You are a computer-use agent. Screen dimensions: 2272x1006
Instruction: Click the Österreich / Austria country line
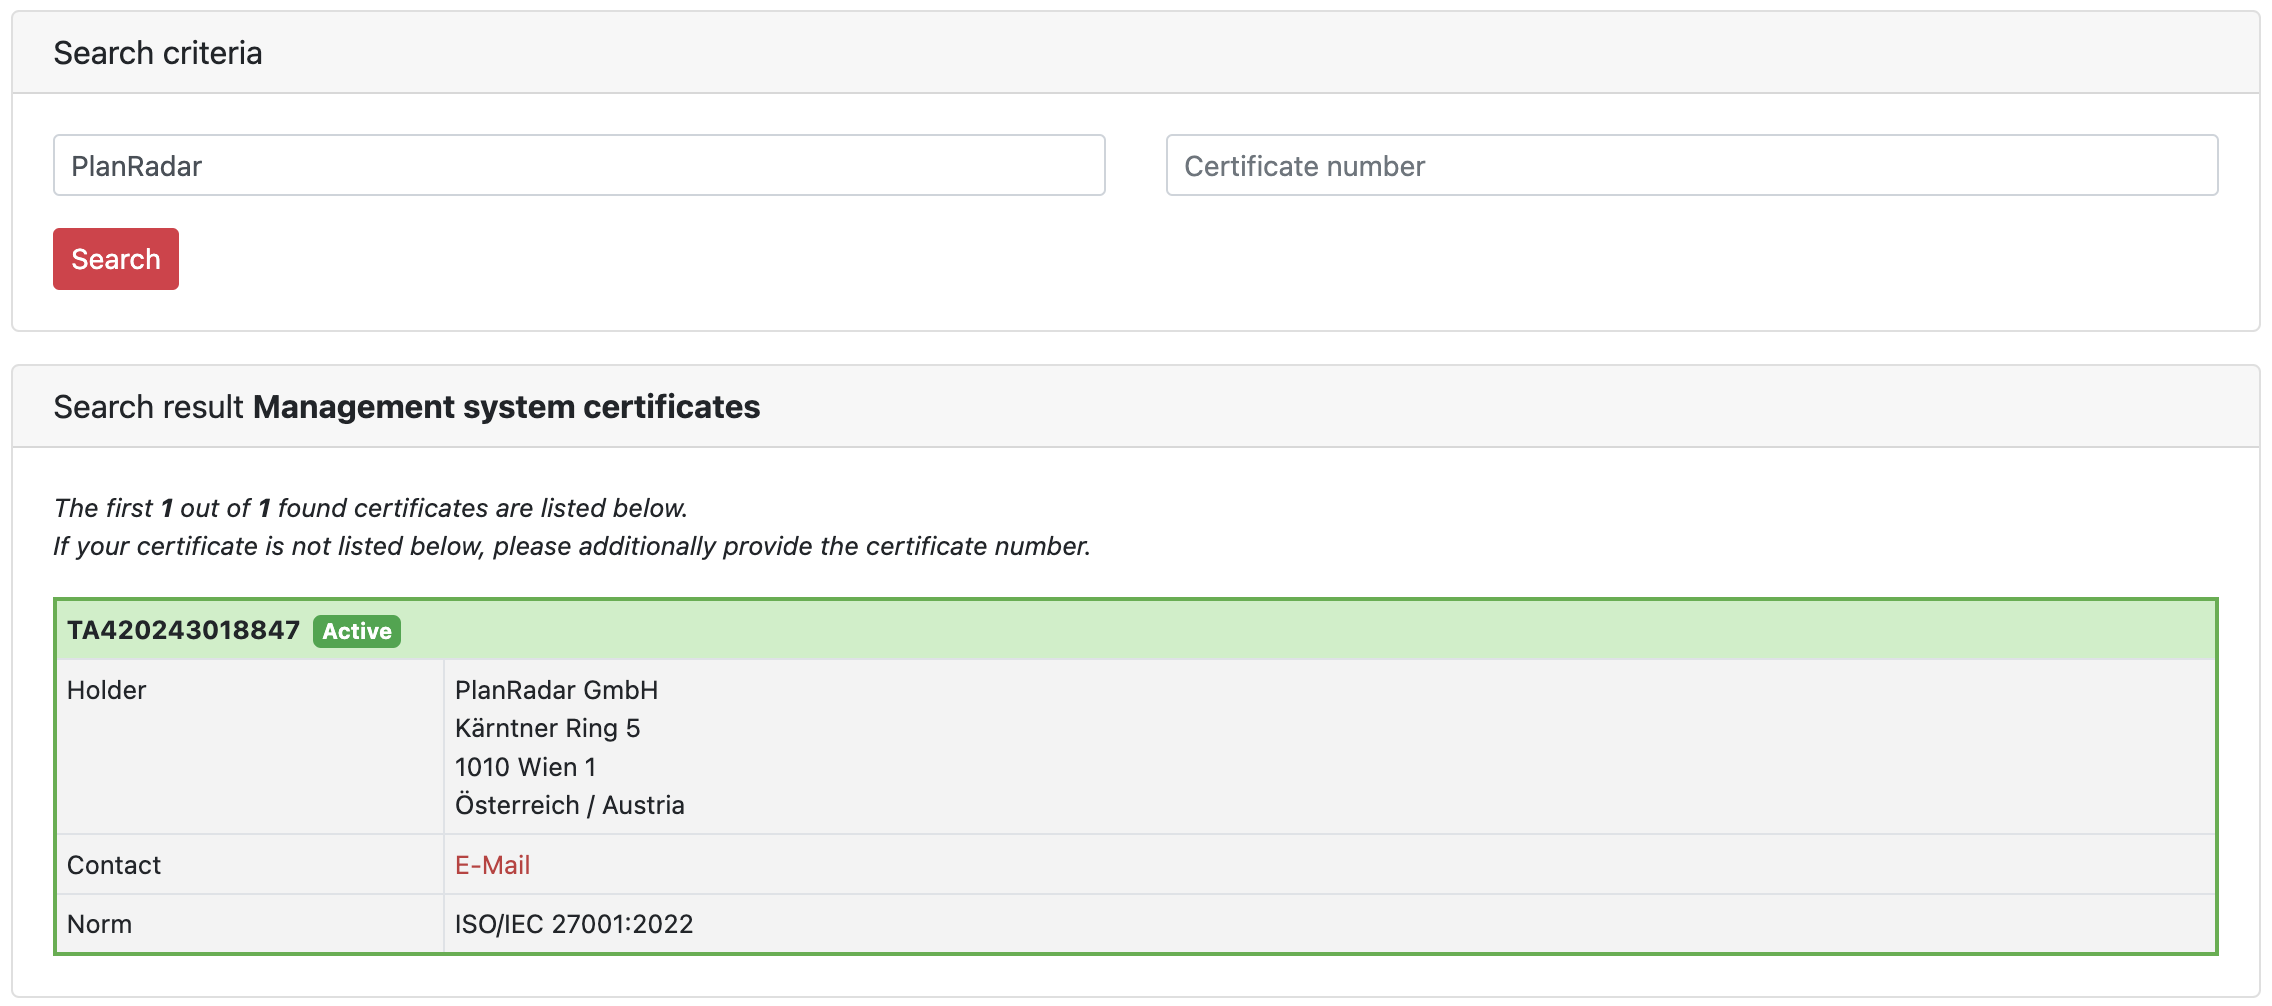pyautogui.click(x=569, y=805)
